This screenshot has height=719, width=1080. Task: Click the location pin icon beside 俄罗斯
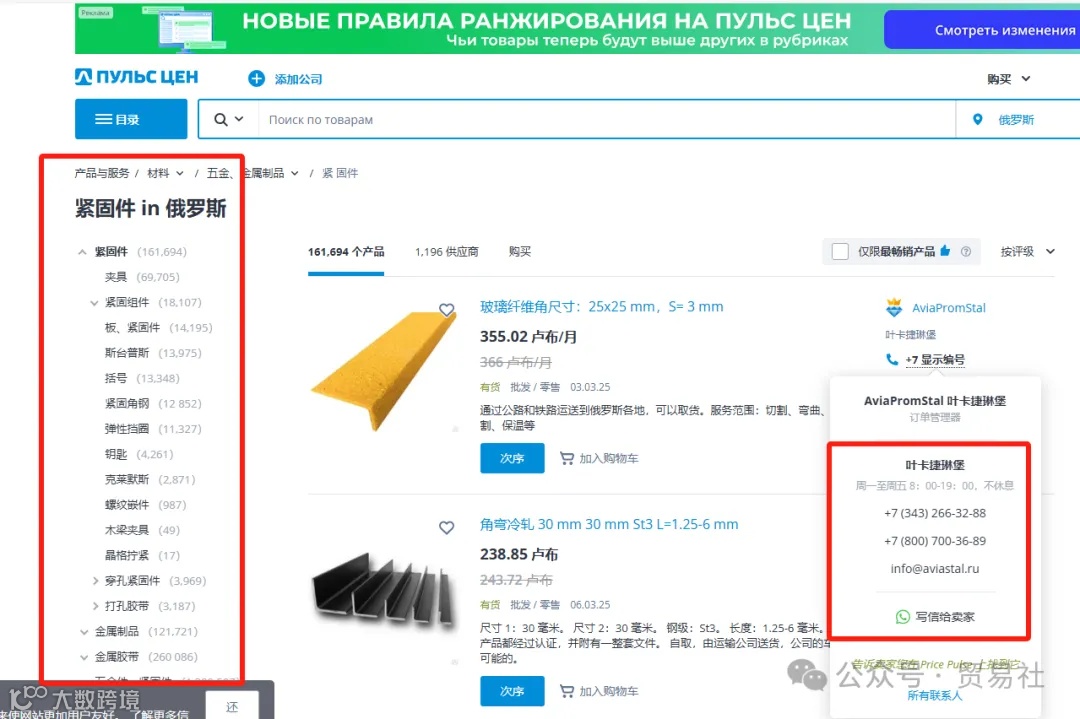(977, 120)
